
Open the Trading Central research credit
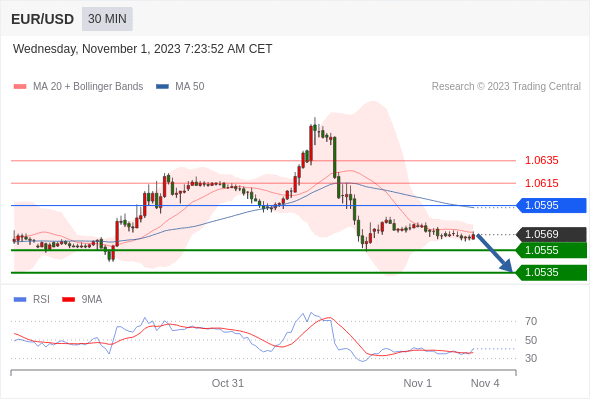506,87
